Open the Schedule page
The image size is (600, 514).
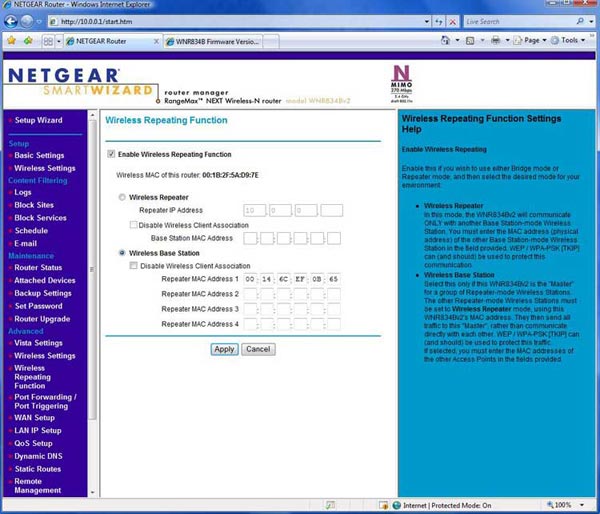31,231
